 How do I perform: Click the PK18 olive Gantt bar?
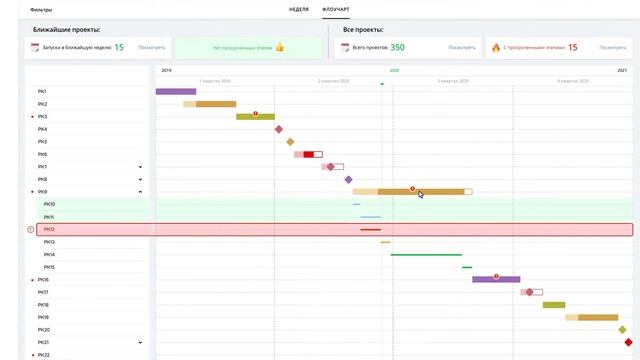[x=554, y=305]
